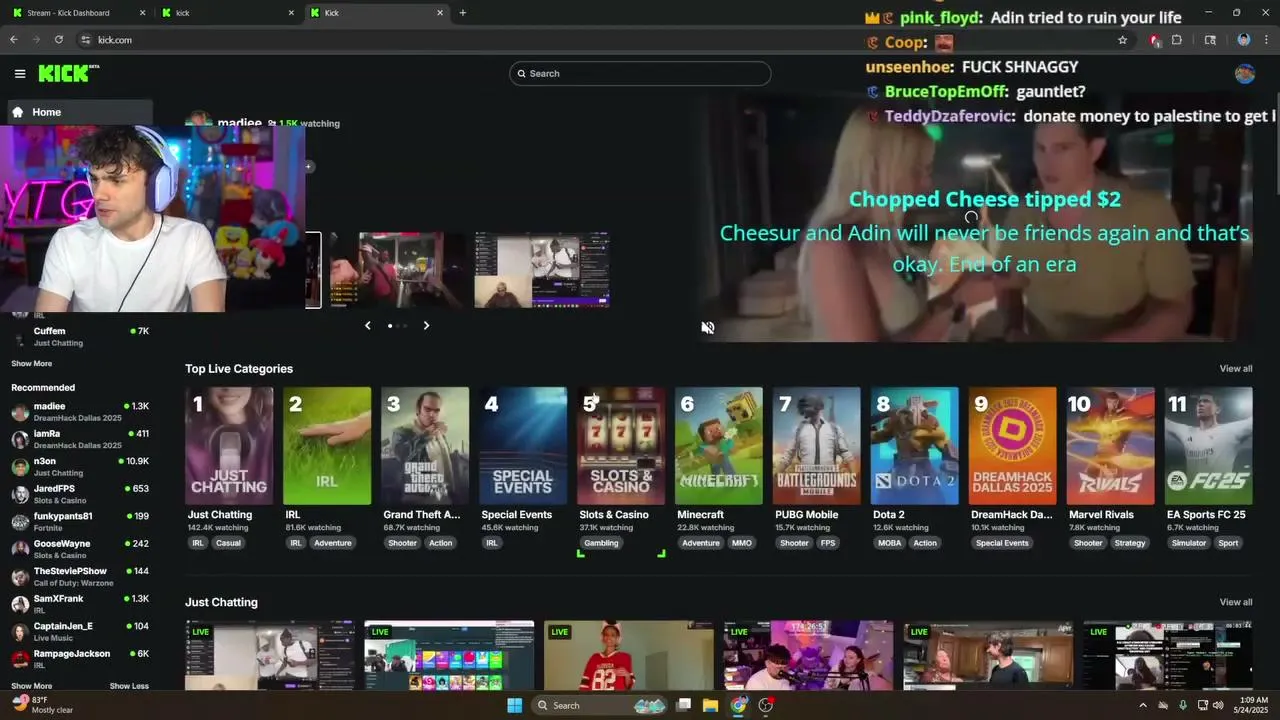
Task: Click the MOBA tag under Dota 2
Action: (x=889, y=543)
